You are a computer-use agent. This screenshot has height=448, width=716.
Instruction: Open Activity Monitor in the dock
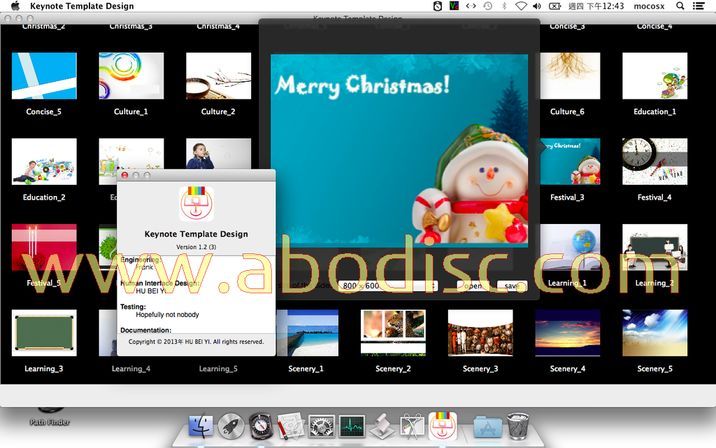point(352,428)
